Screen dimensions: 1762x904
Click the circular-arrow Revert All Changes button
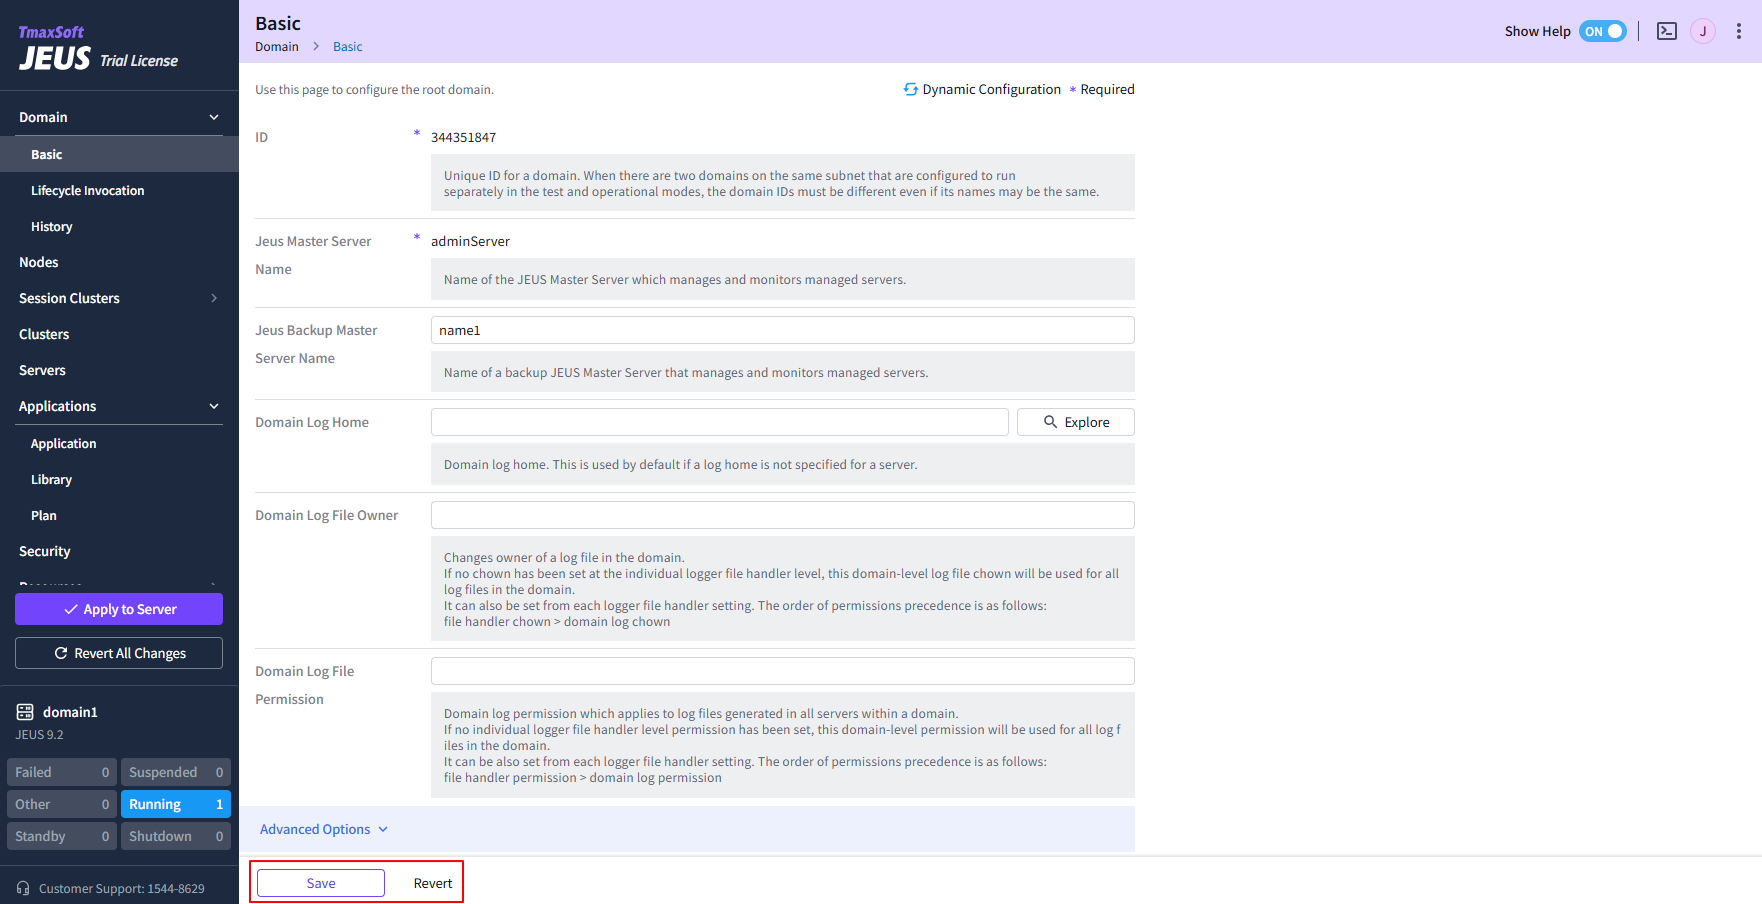pos(118,653)
